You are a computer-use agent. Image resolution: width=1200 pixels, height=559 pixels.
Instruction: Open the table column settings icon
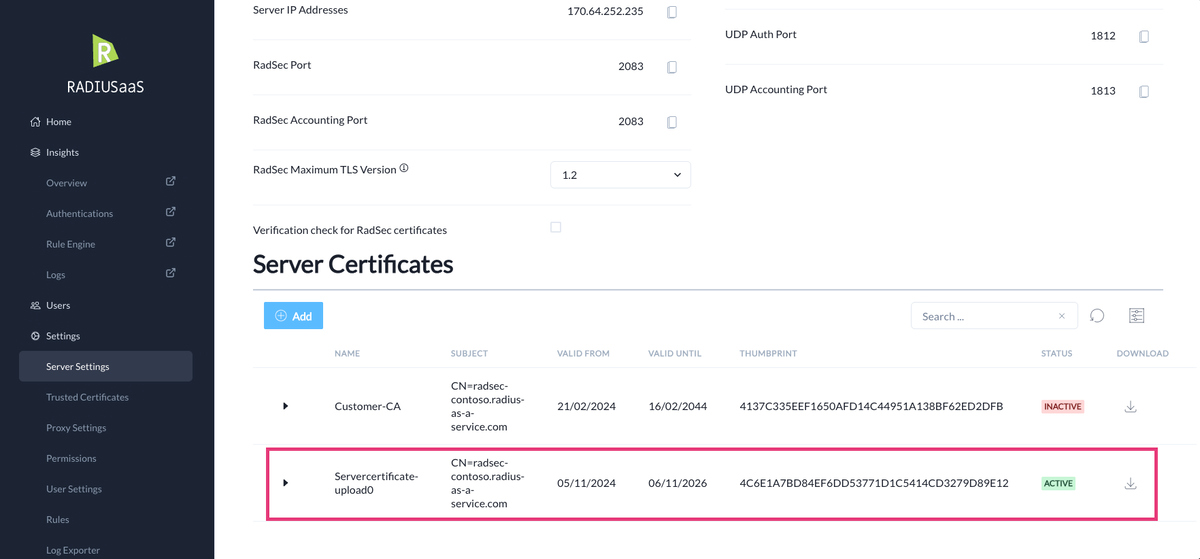(1136, 316)
